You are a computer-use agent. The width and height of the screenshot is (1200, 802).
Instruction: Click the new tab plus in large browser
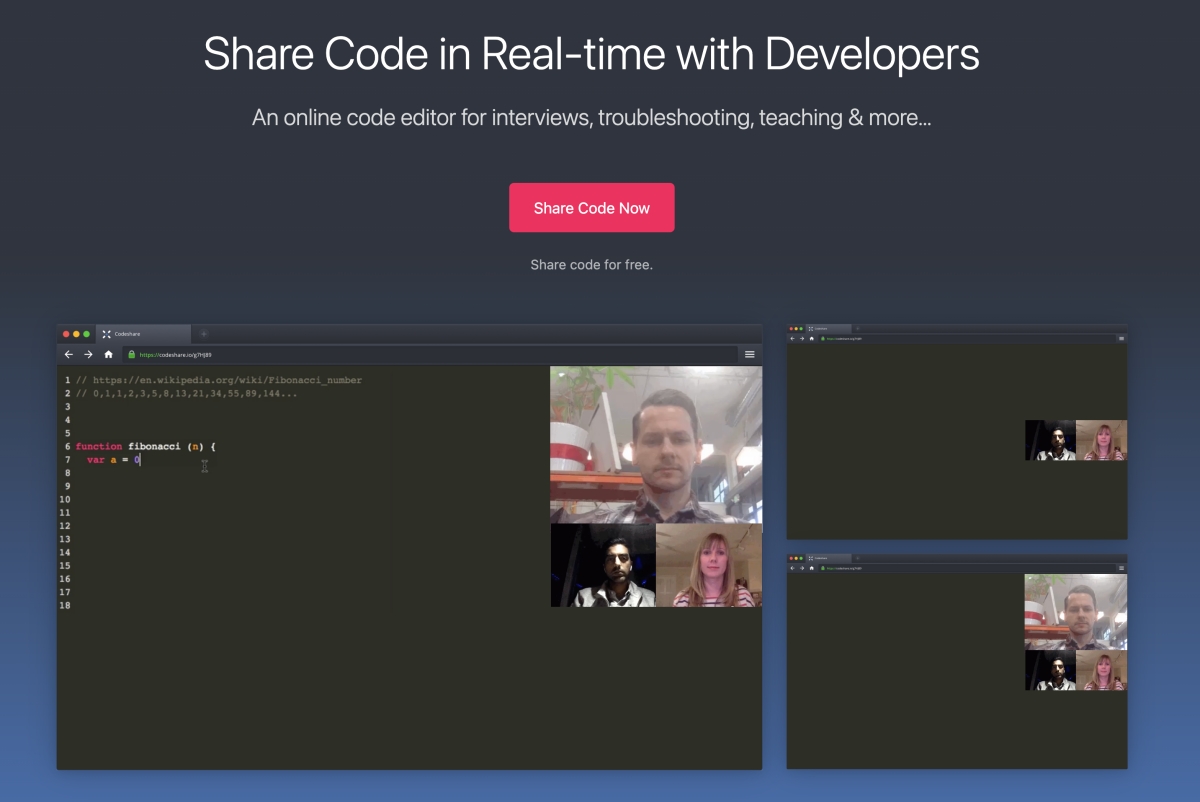pos(204,333)
